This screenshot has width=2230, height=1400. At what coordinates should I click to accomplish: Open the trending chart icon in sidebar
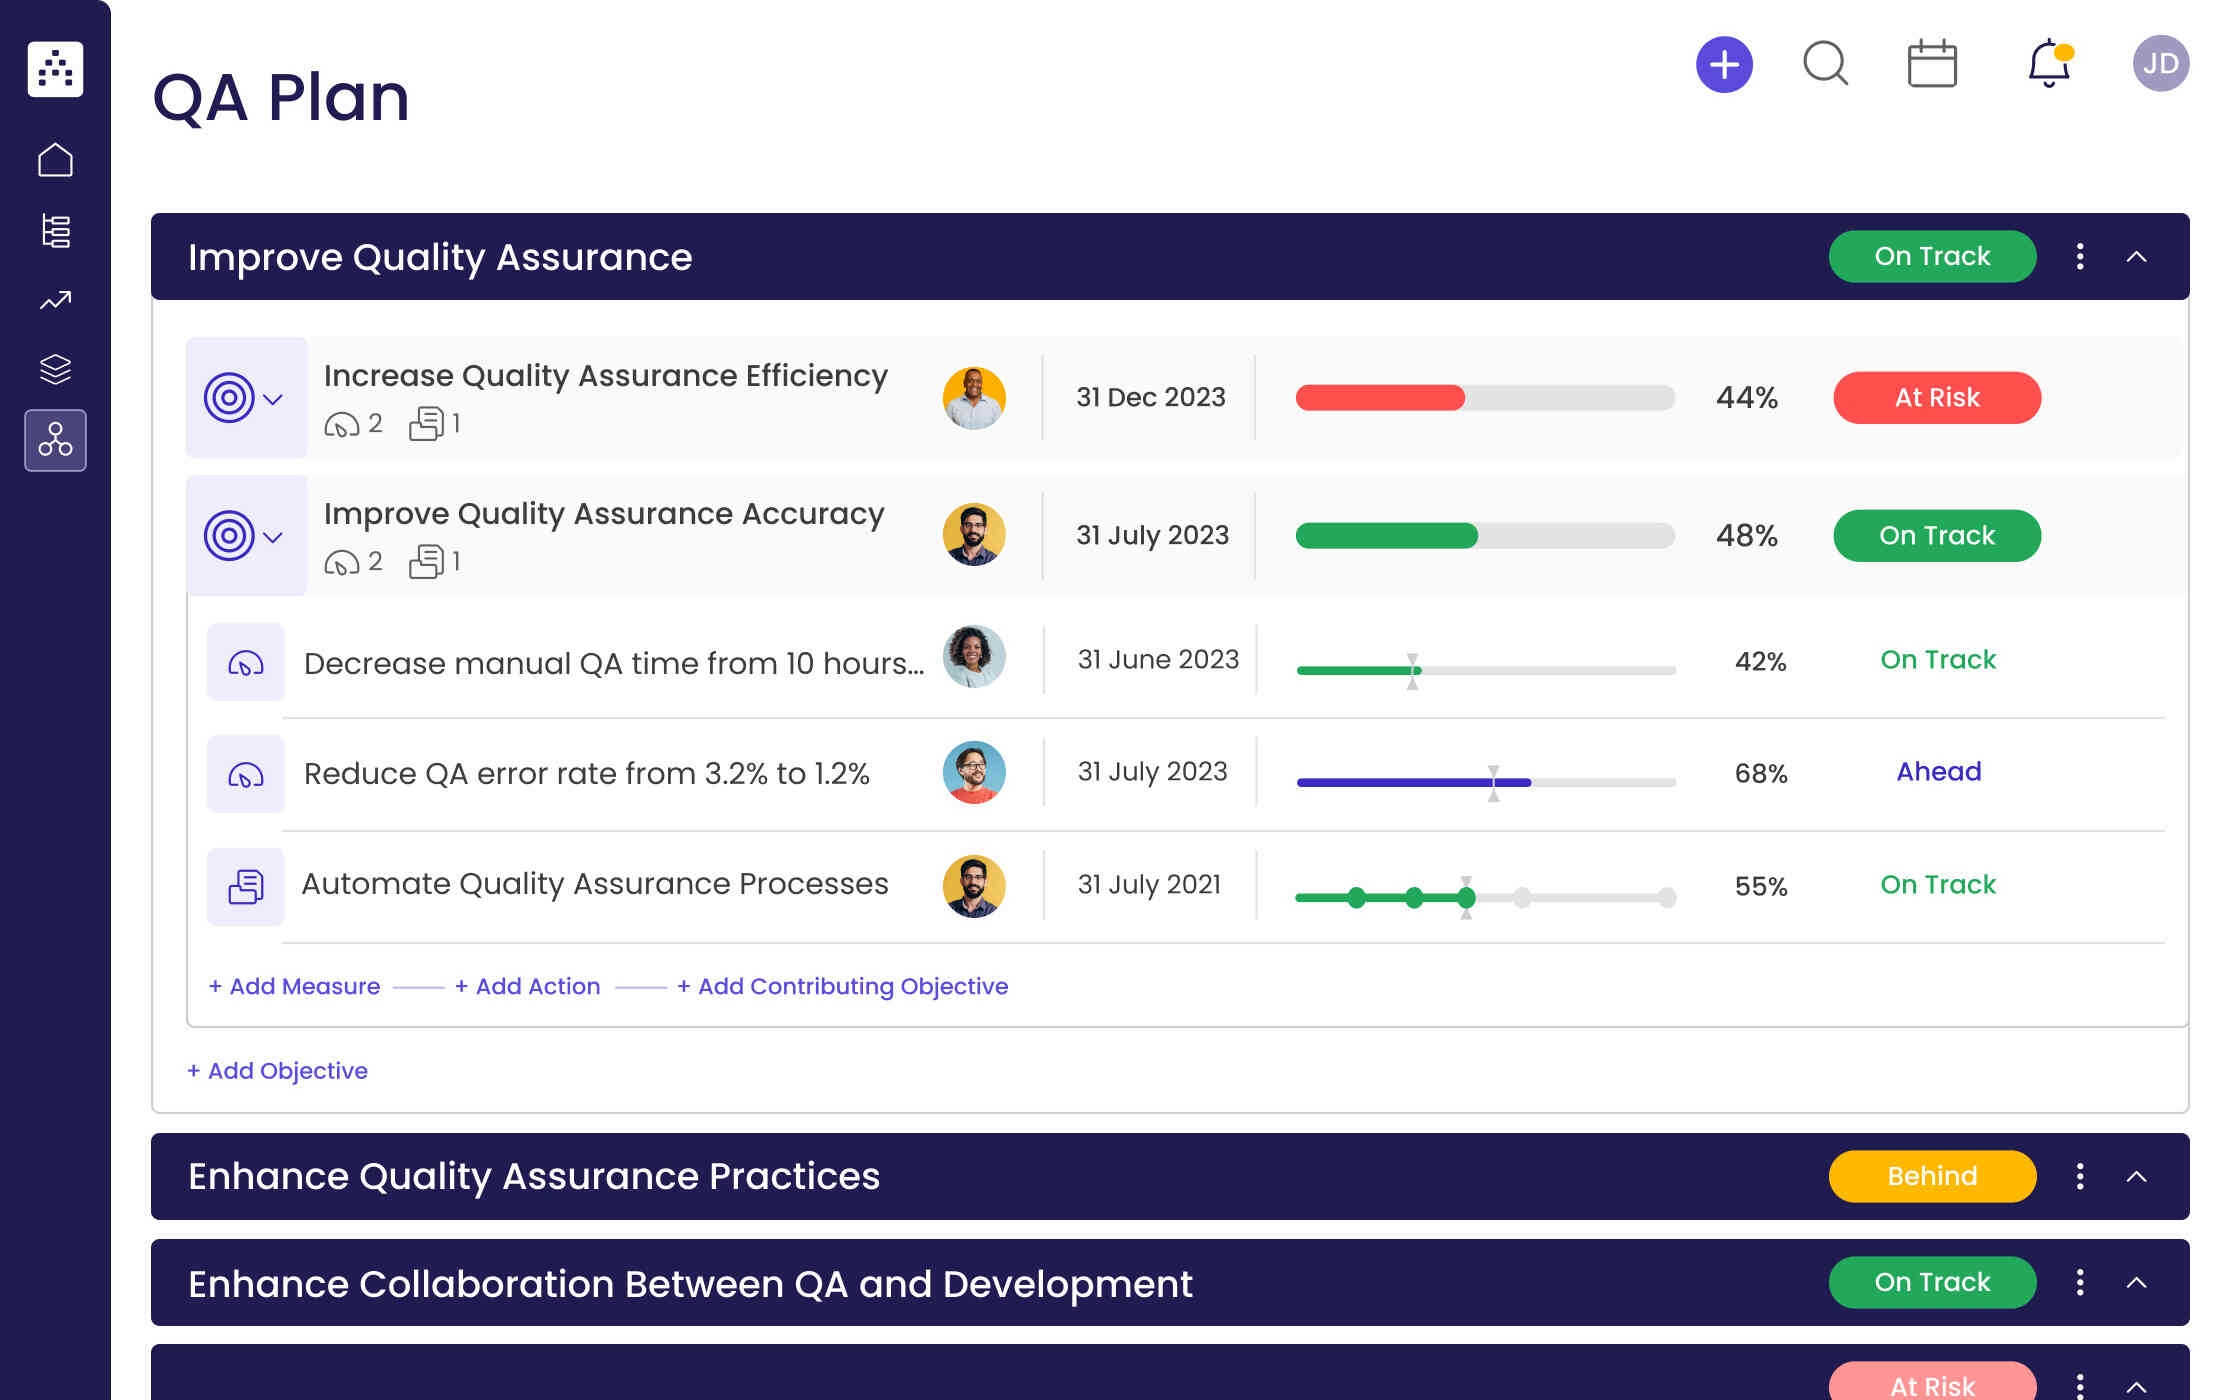click(55, 300)
